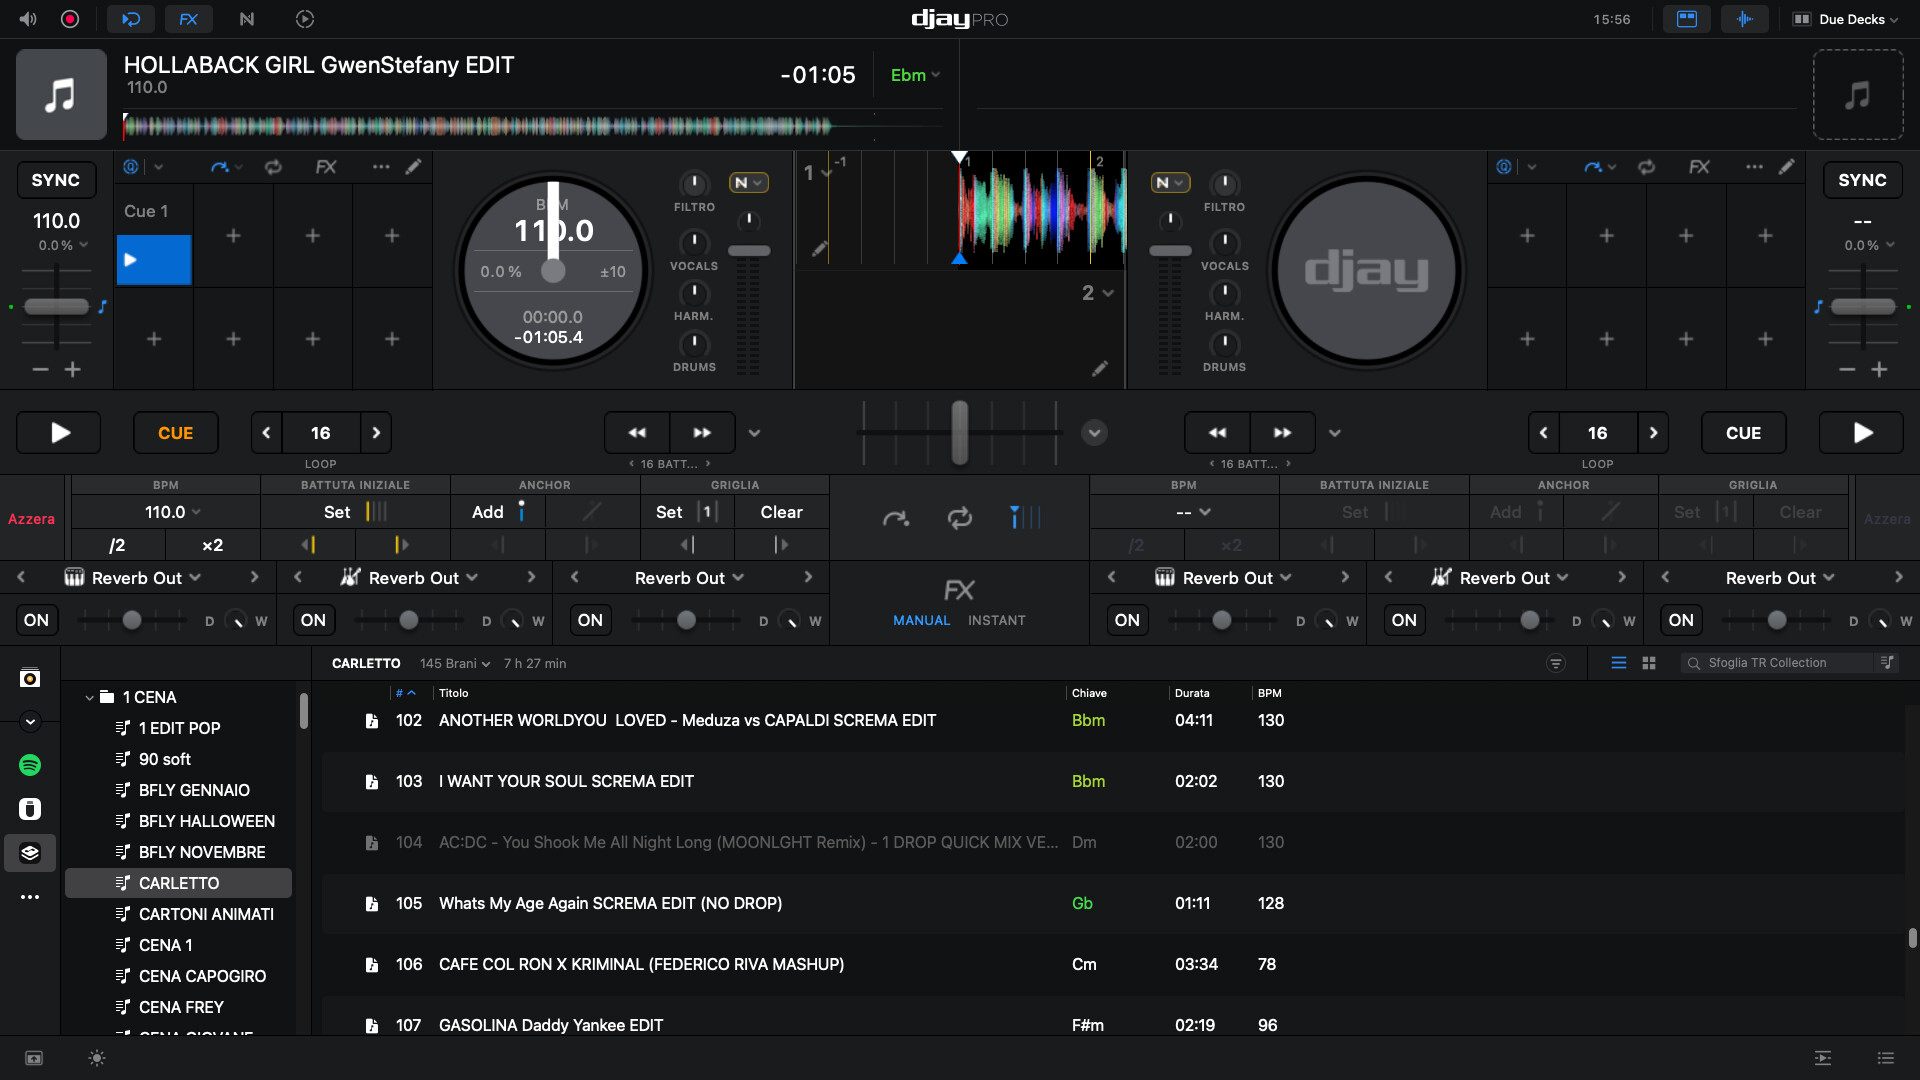Click the crossfader handle
Viewport: 1920px width, 1080px height.
pyautogui.click(x=959, y=432)
